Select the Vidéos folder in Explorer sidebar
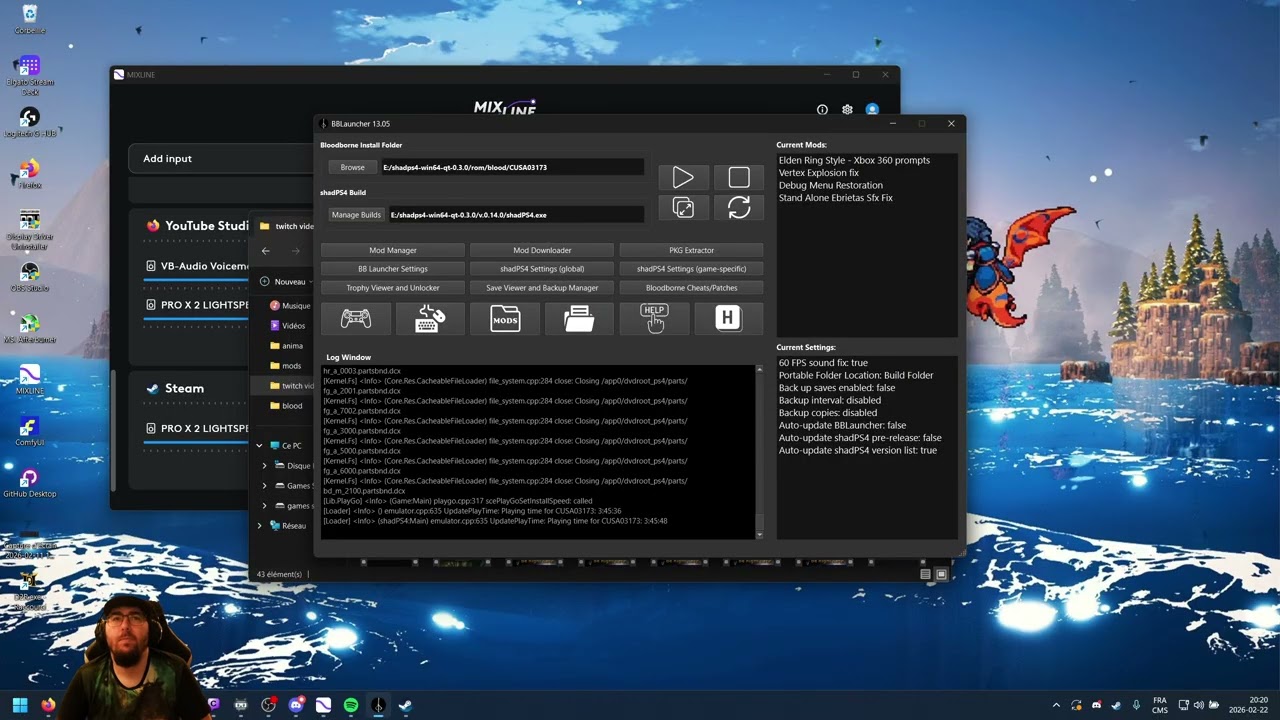Screen dimensions: 1280x720 (288, 326)
